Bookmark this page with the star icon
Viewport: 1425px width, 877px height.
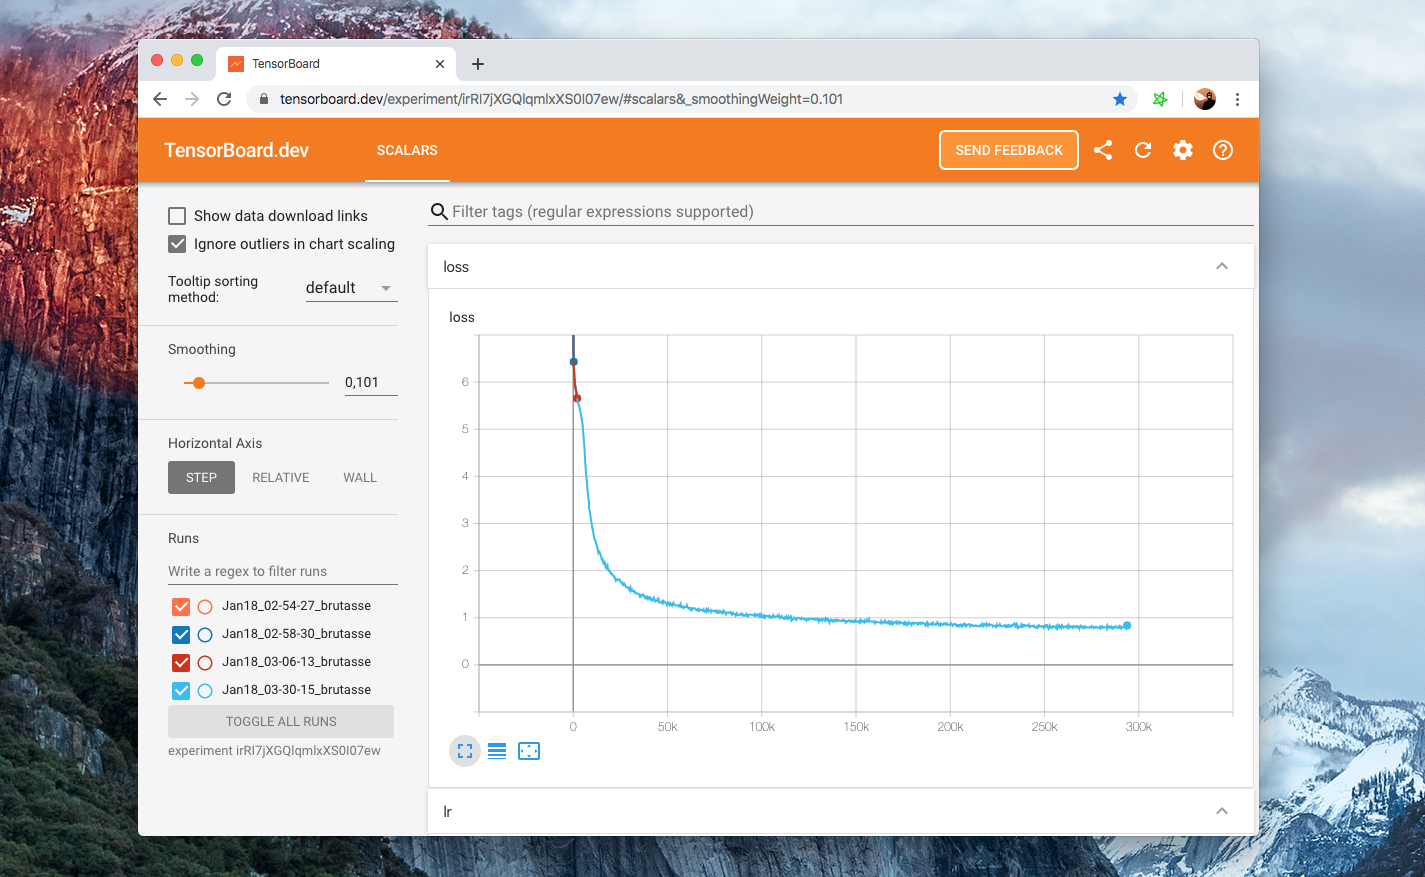pos(1120,99)
